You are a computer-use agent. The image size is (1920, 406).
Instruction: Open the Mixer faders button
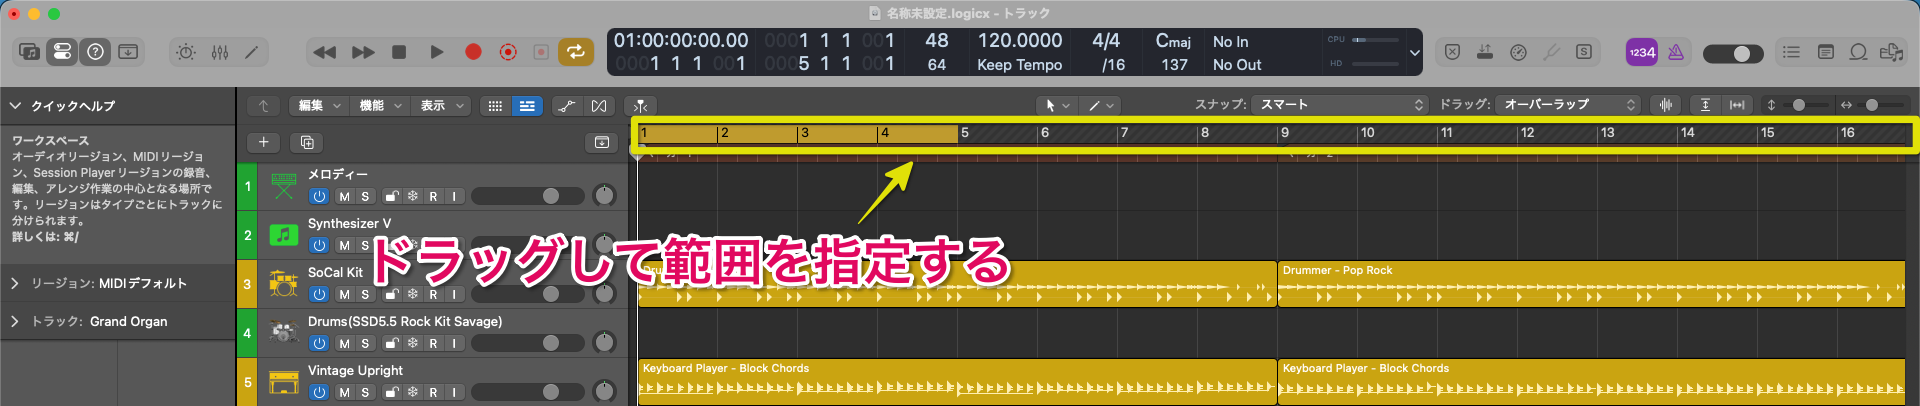pos(220,52)
